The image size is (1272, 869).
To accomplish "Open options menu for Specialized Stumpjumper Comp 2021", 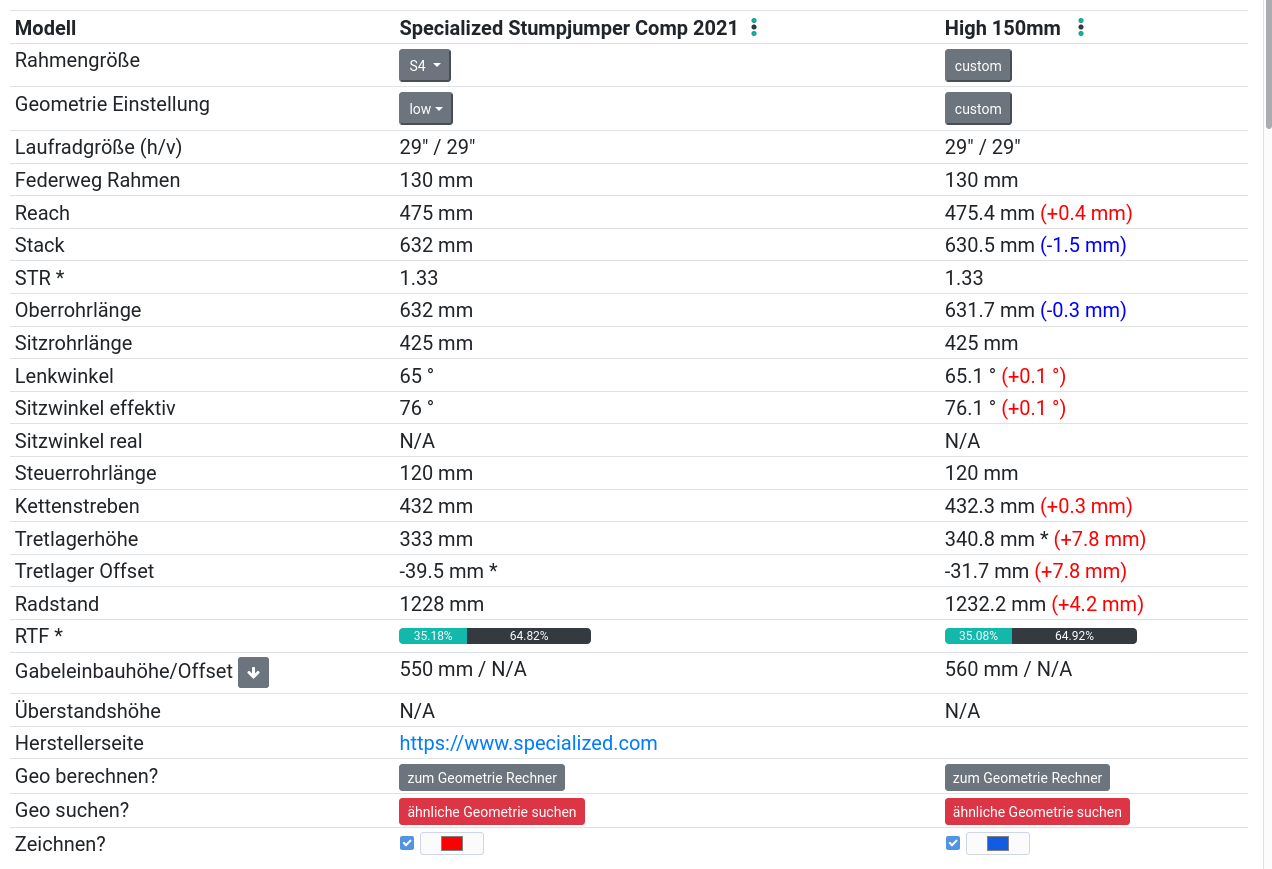I will pos(754,28).
